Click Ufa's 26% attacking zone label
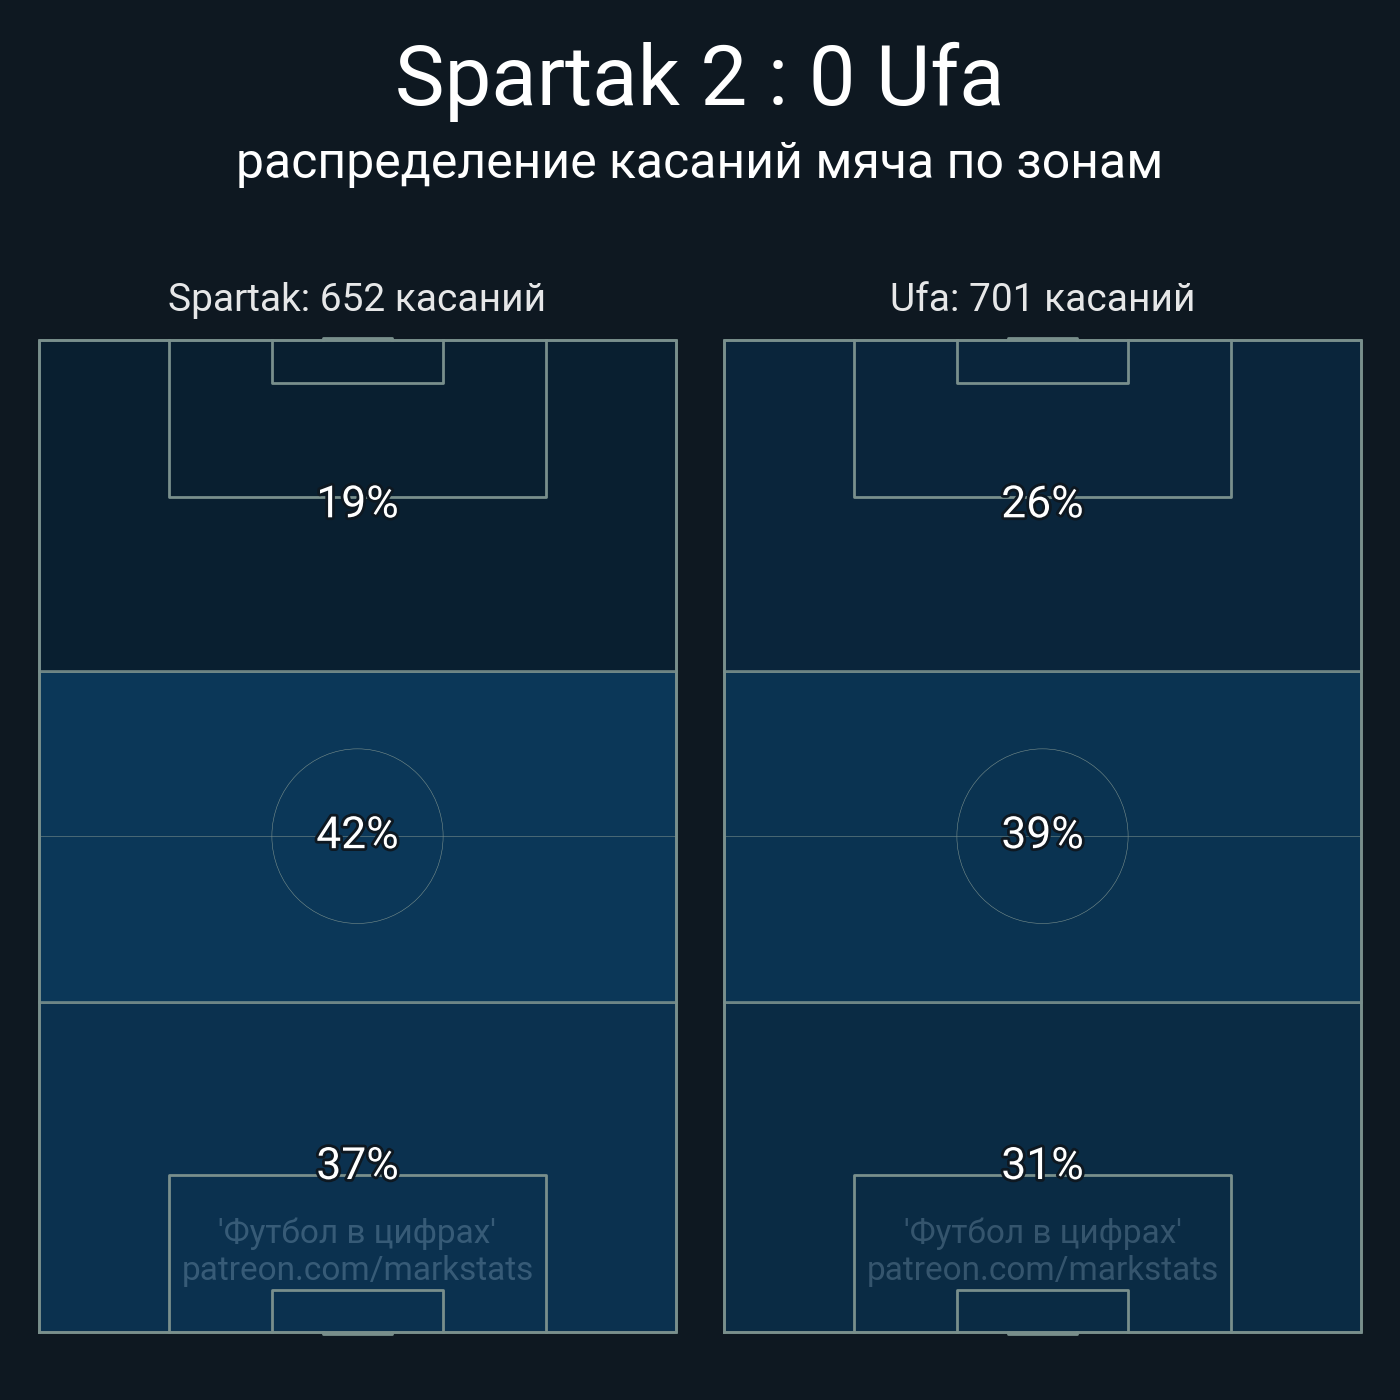Screen dimensions: 1400x1400 1042,502
